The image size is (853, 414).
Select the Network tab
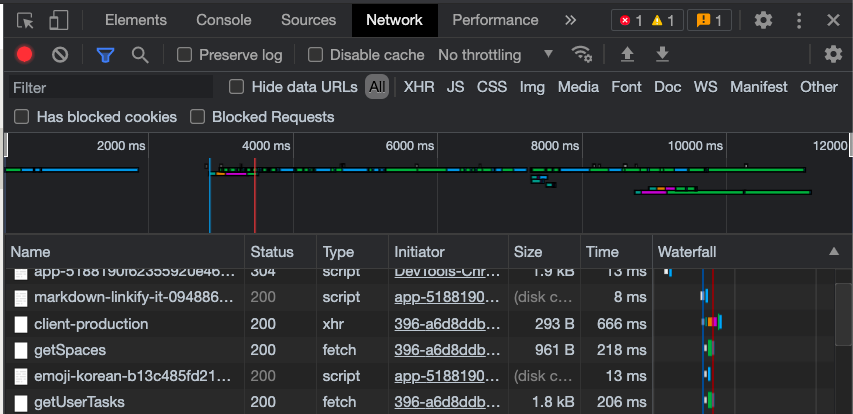[x=394, y=21]
